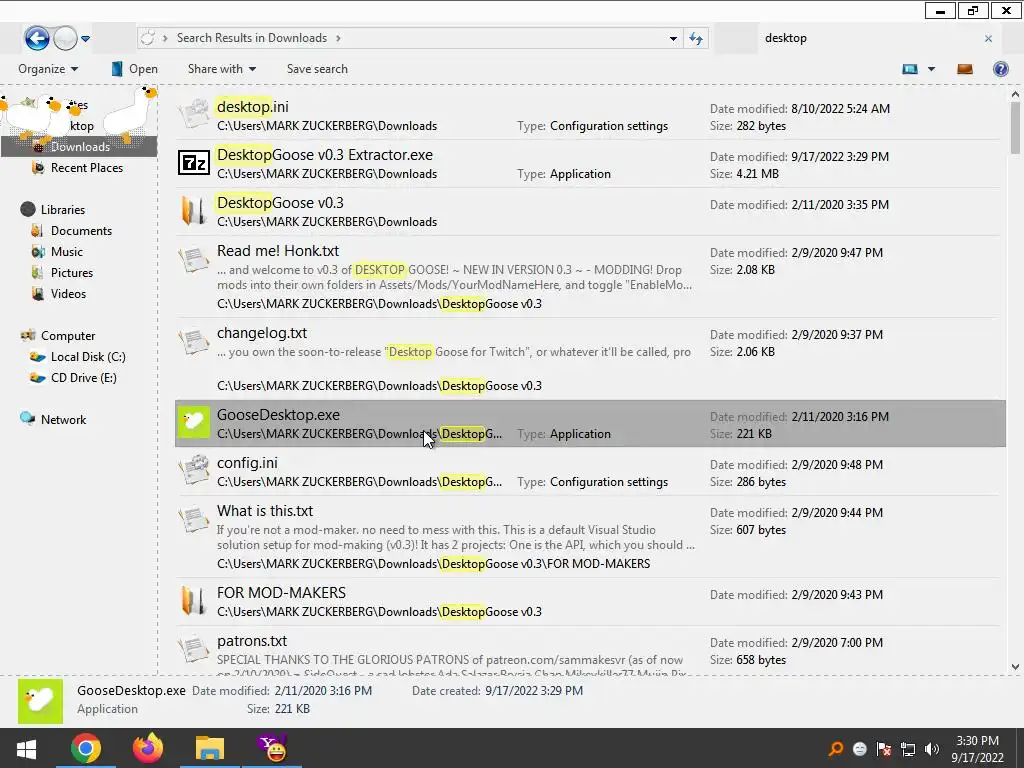Click the scrollbar up arrow
Screen dimensions: 1024x768
1015,95
